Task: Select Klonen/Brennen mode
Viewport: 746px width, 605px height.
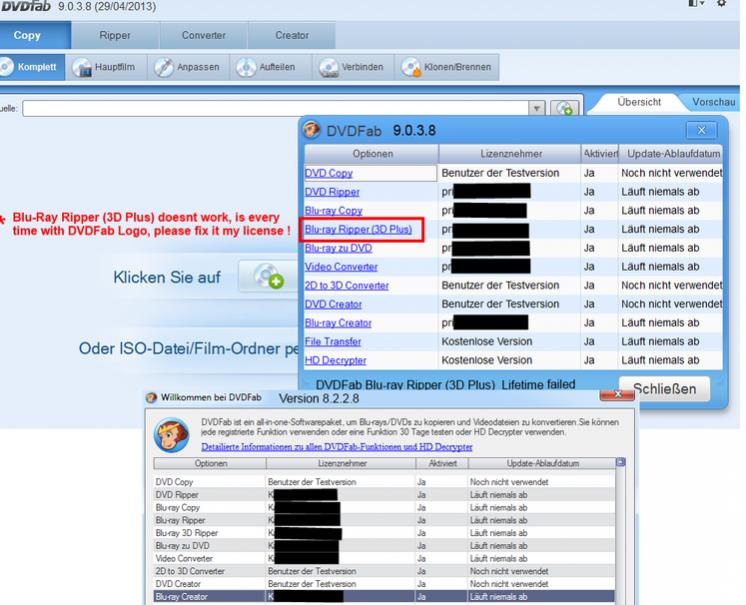Action: point(447,67)
